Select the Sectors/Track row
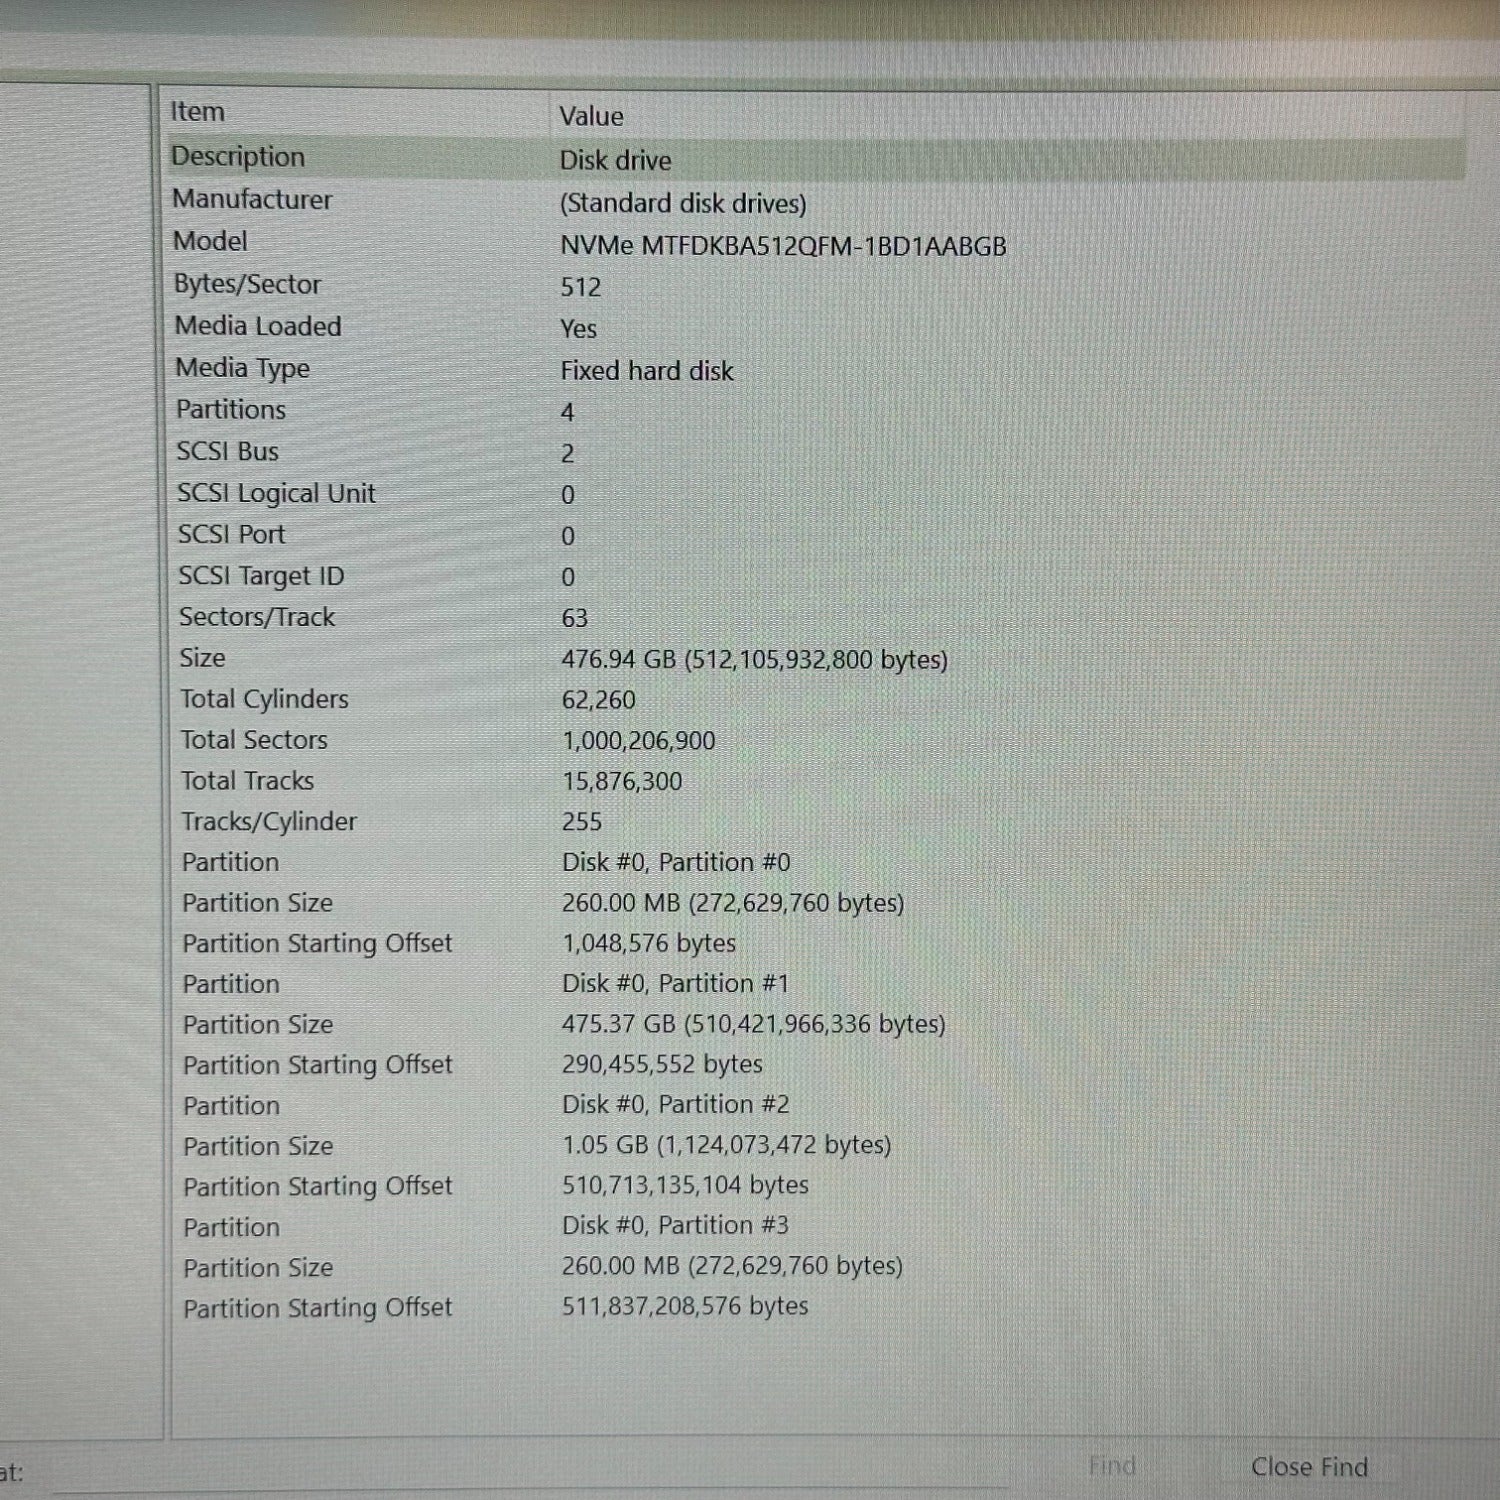 tap(257, 617)
